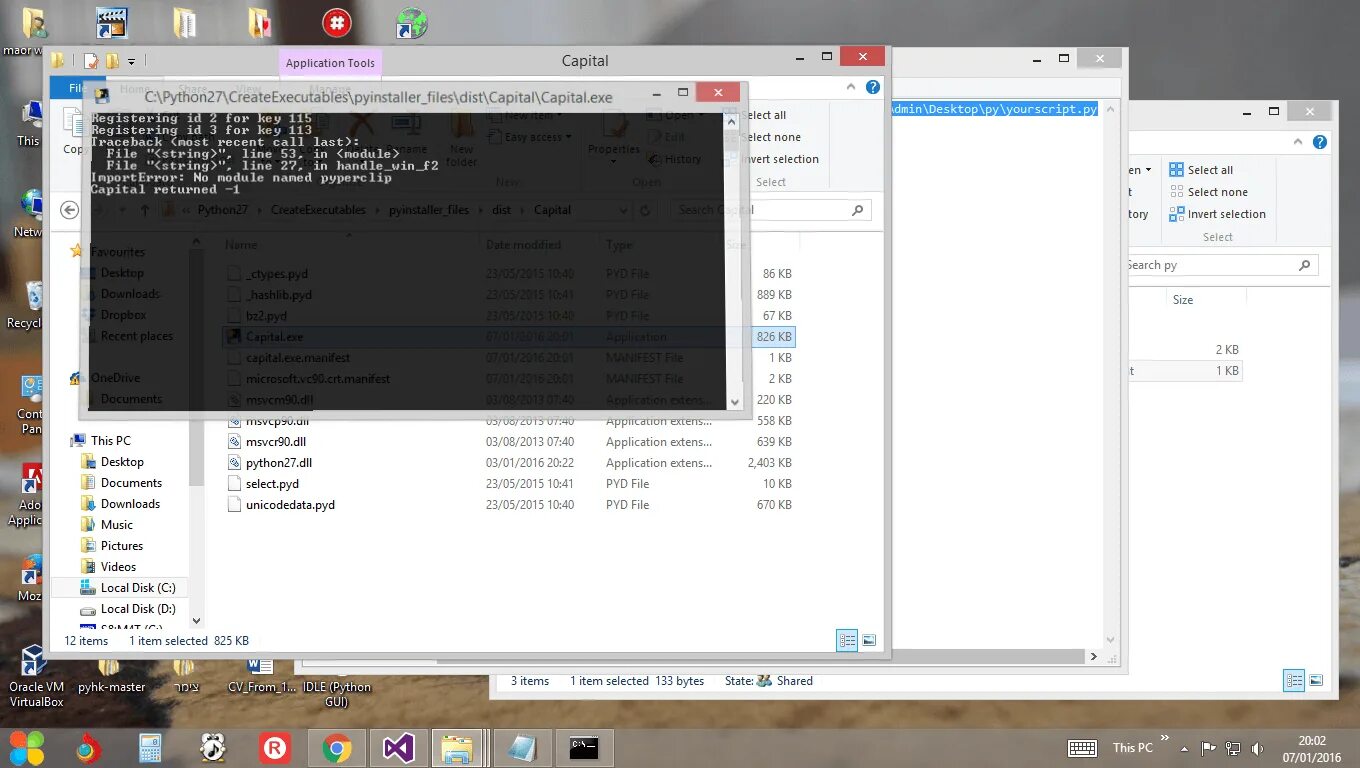Open Music in navigation pane
This screenshot has width=1360, height=768.
(x=116, y=524)
